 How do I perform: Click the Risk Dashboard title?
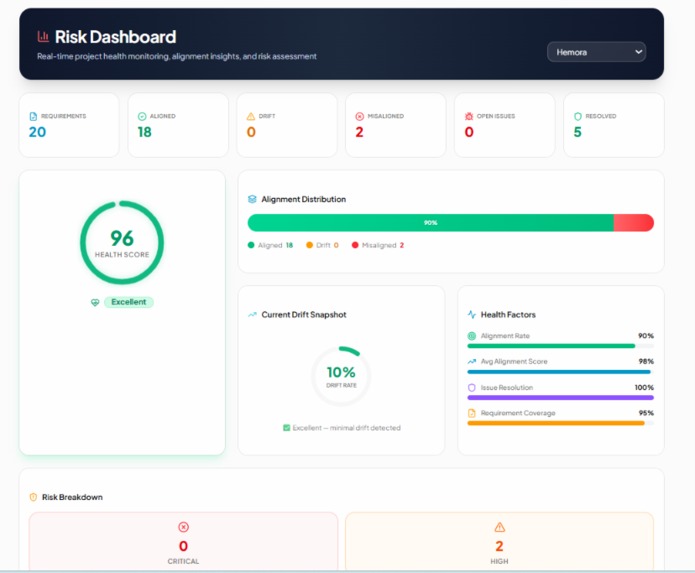click(x=115, y=37)
